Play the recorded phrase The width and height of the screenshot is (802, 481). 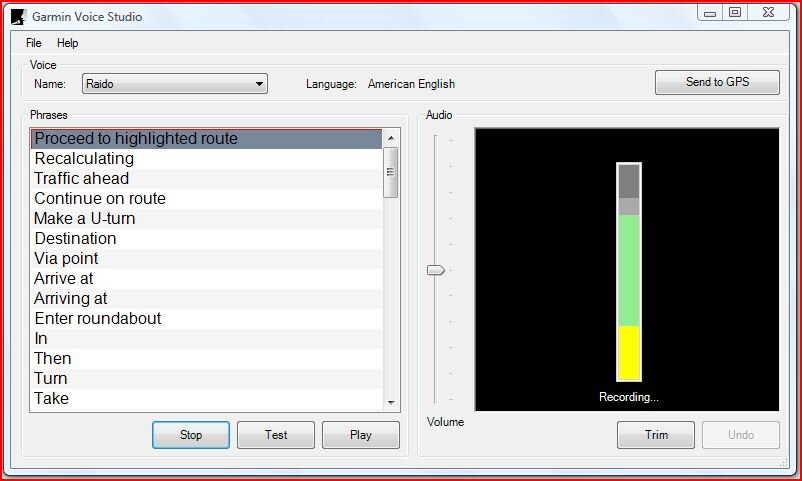[361, 435]
